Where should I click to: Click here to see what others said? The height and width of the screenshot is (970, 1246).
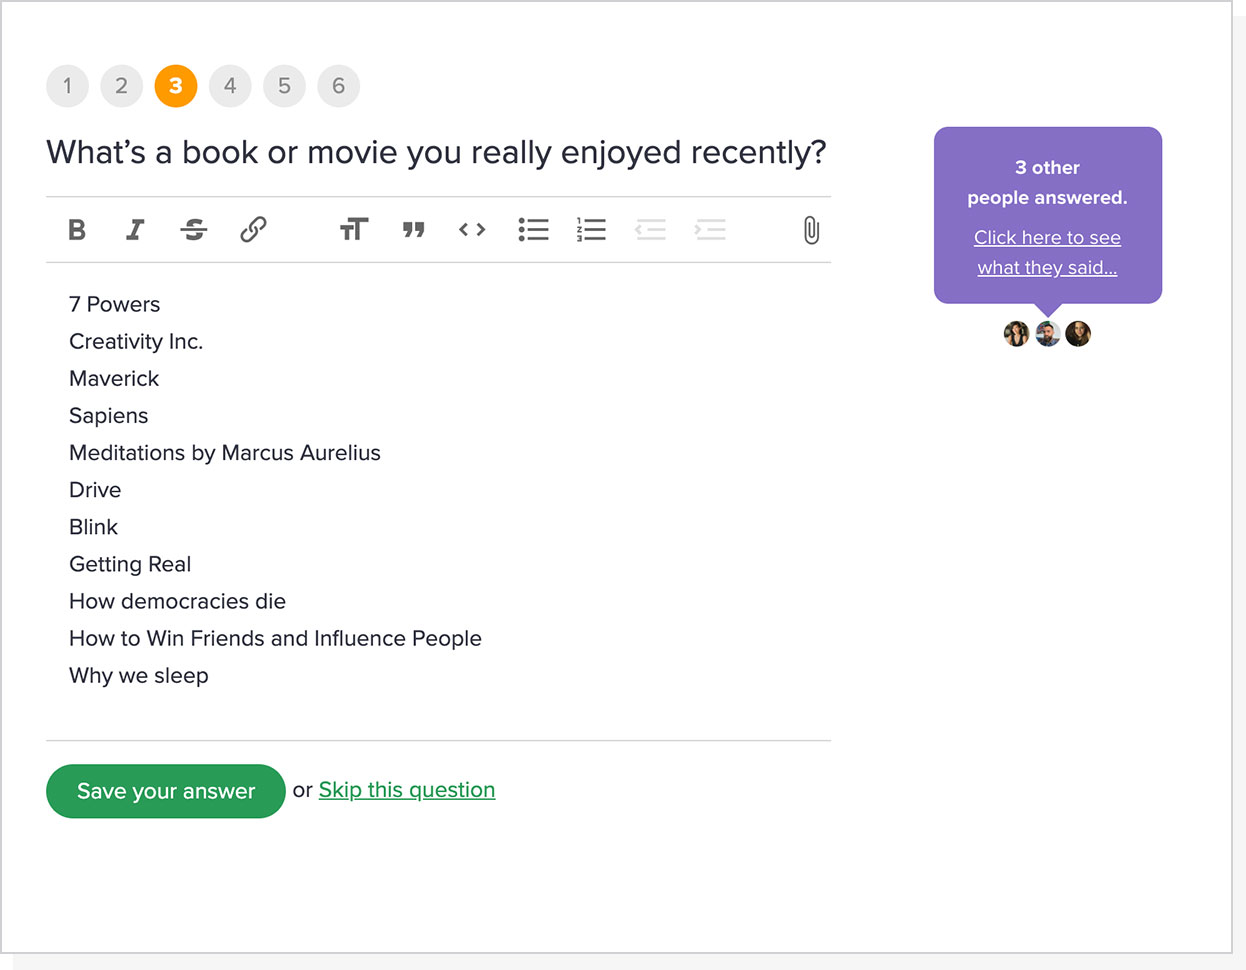[1047, 252]
